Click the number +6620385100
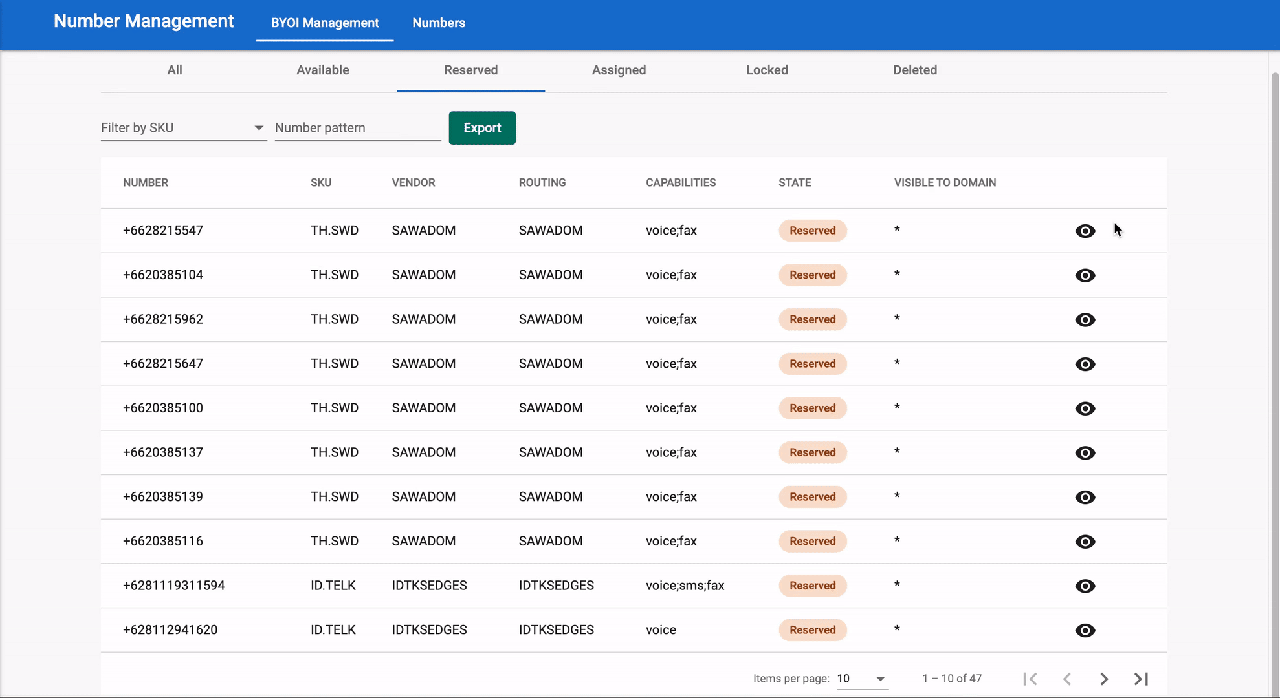1280x698 pixels. tap(163, 408)
